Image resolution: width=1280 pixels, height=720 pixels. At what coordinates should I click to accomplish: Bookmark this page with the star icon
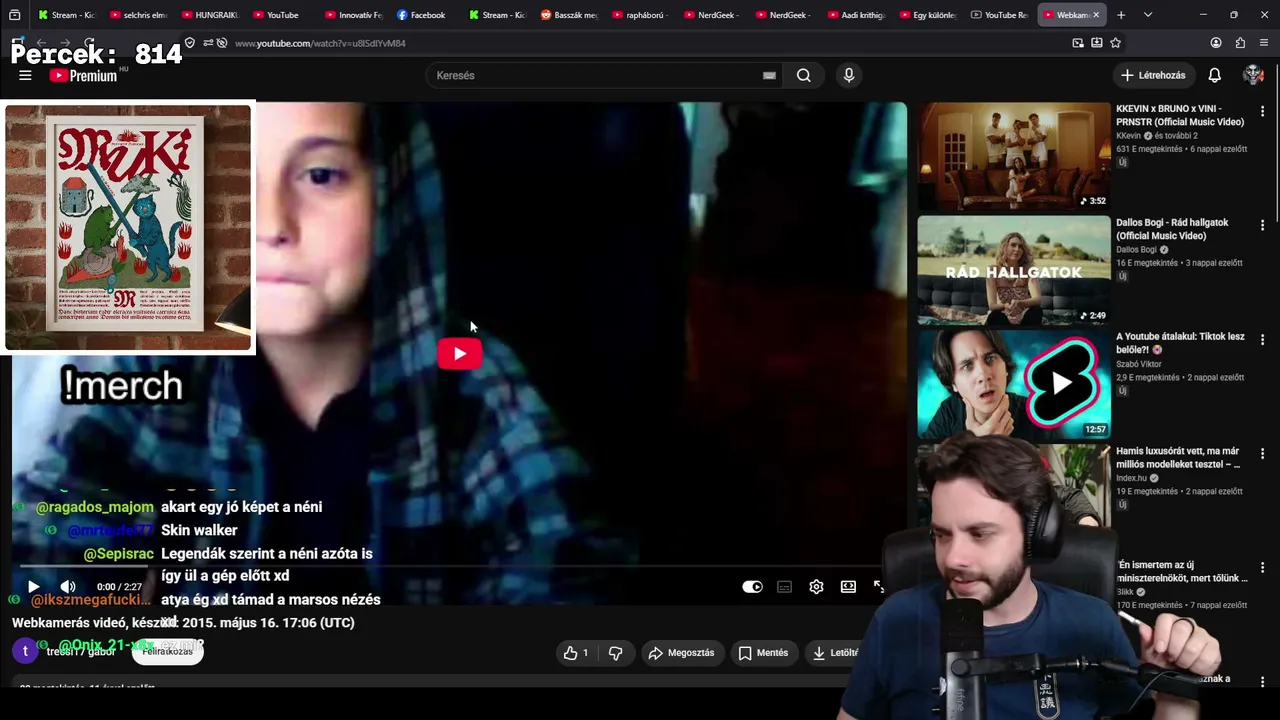1116,43
